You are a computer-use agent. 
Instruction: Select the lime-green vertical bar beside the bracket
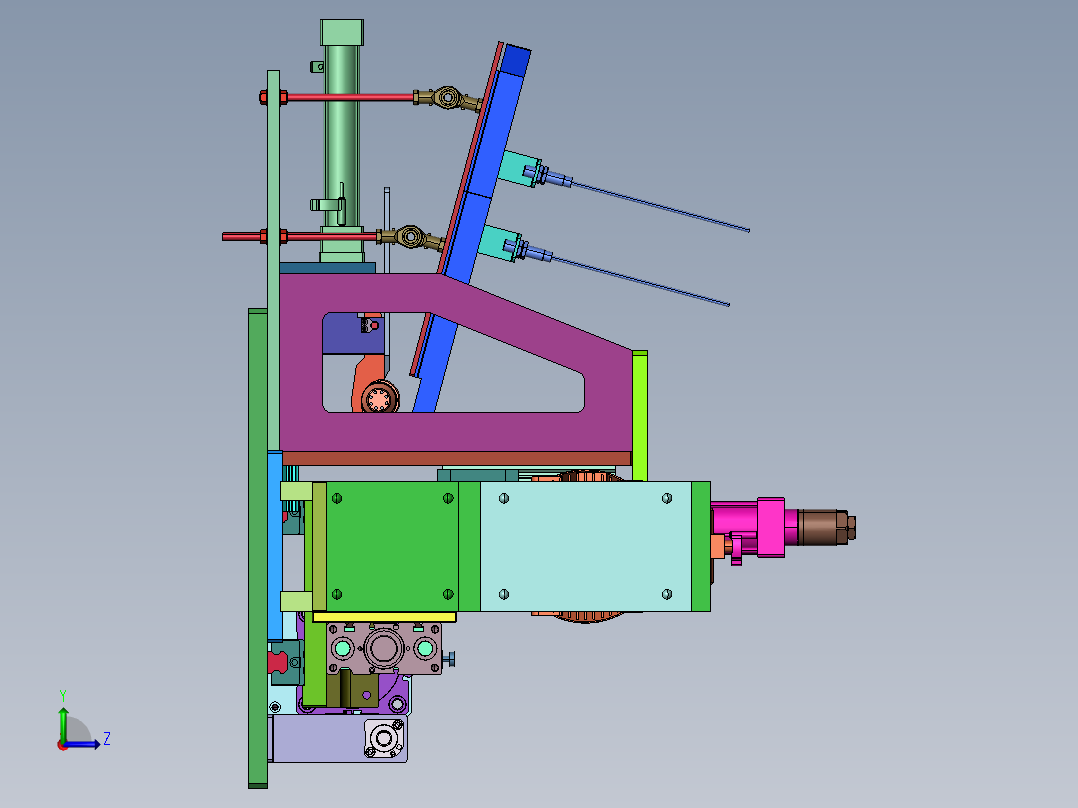click(639, 416)
